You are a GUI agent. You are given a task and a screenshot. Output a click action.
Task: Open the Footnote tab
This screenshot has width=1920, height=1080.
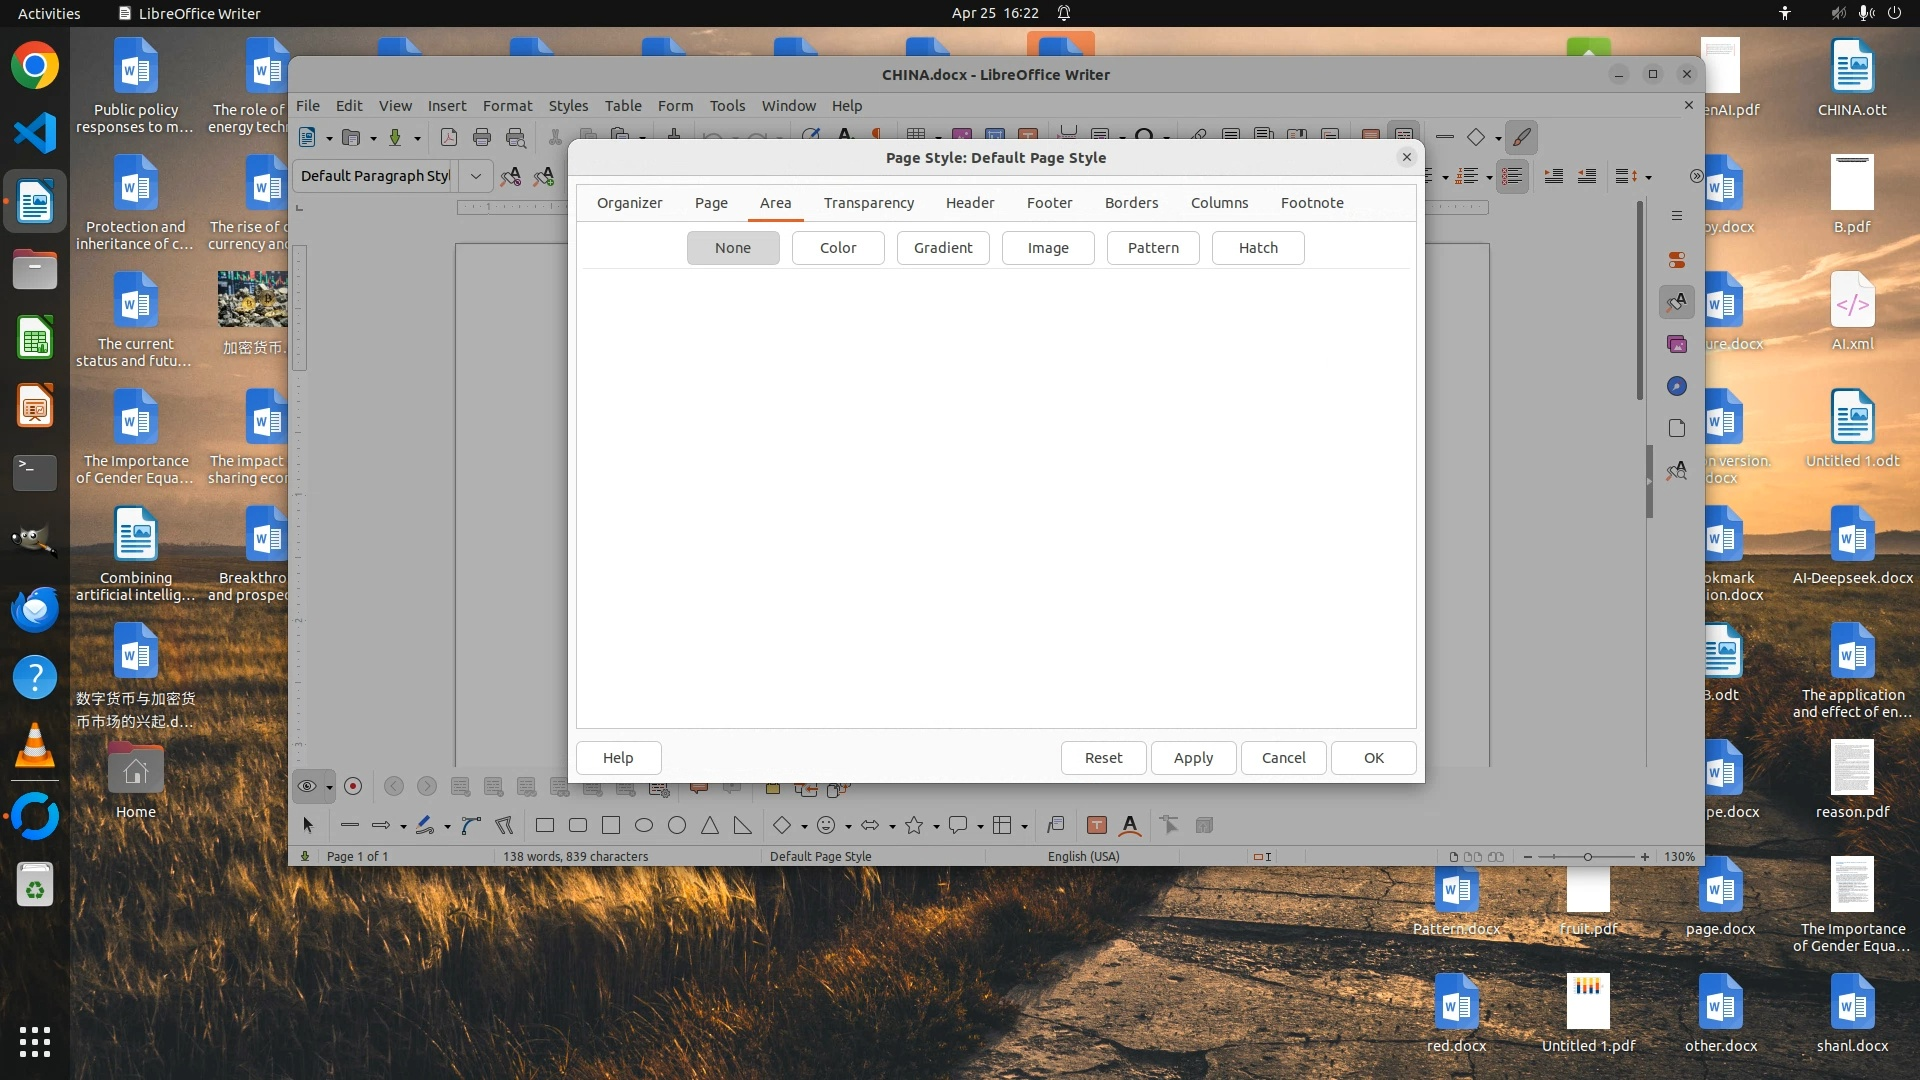click(x=1311, y=203)
